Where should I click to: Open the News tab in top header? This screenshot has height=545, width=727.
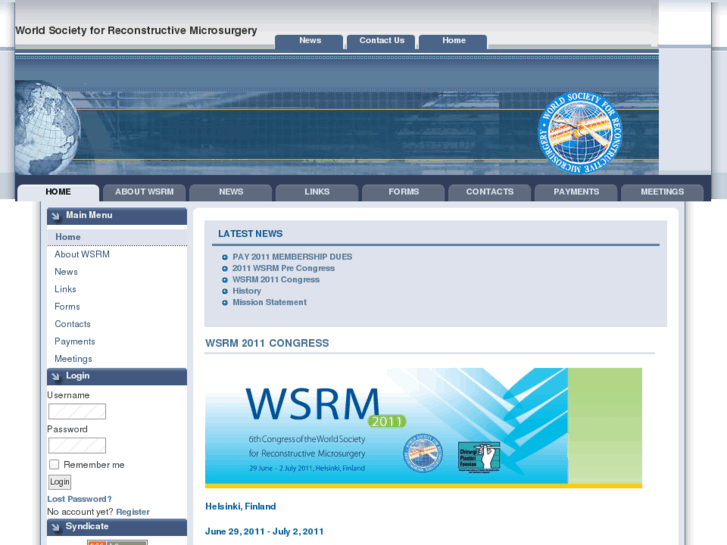(x=310, y=41)
